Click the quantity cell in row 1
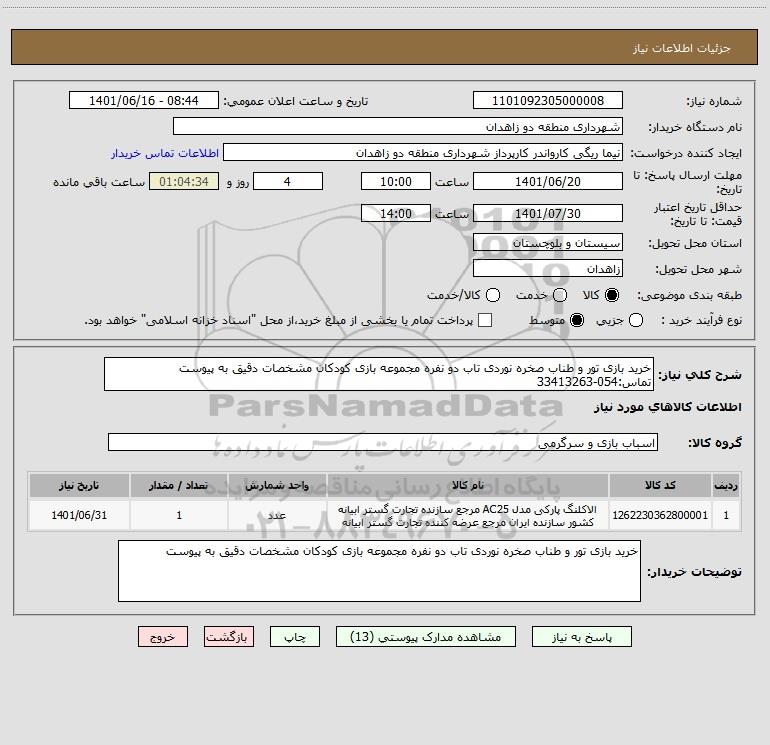Screen dimensions: 770x745 (x=179, y=515)
